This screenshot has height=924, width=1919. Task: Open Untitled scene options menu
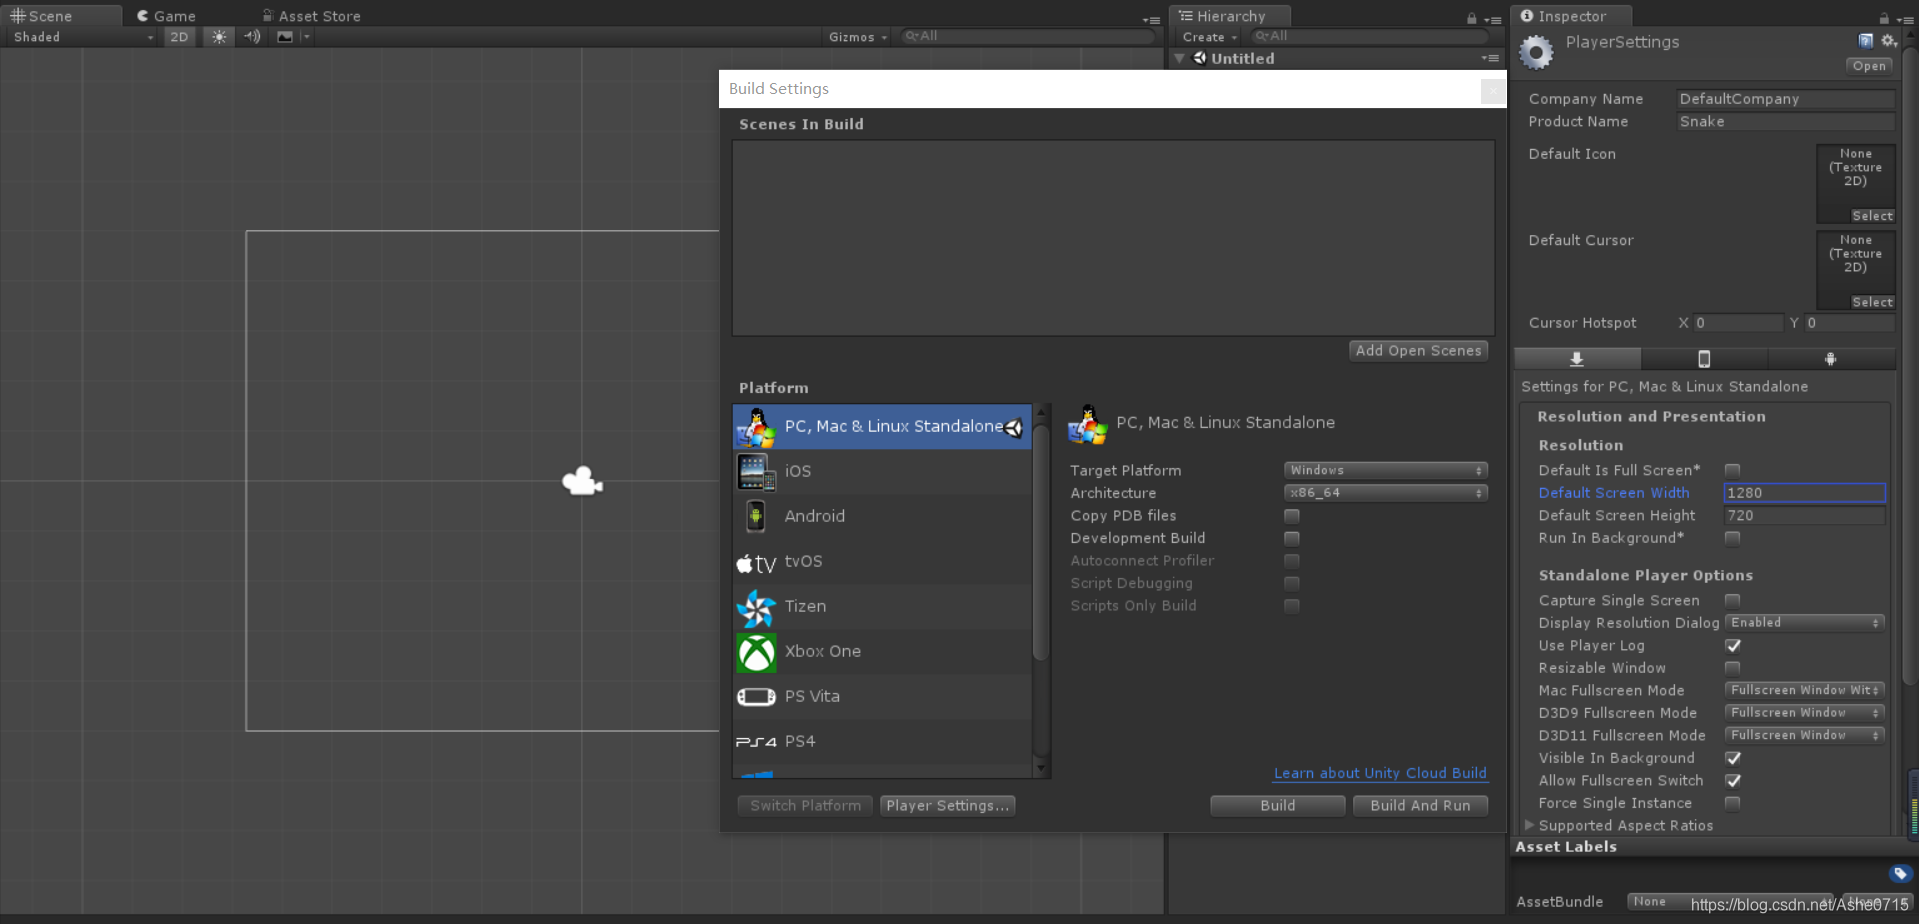[1490, 58]
